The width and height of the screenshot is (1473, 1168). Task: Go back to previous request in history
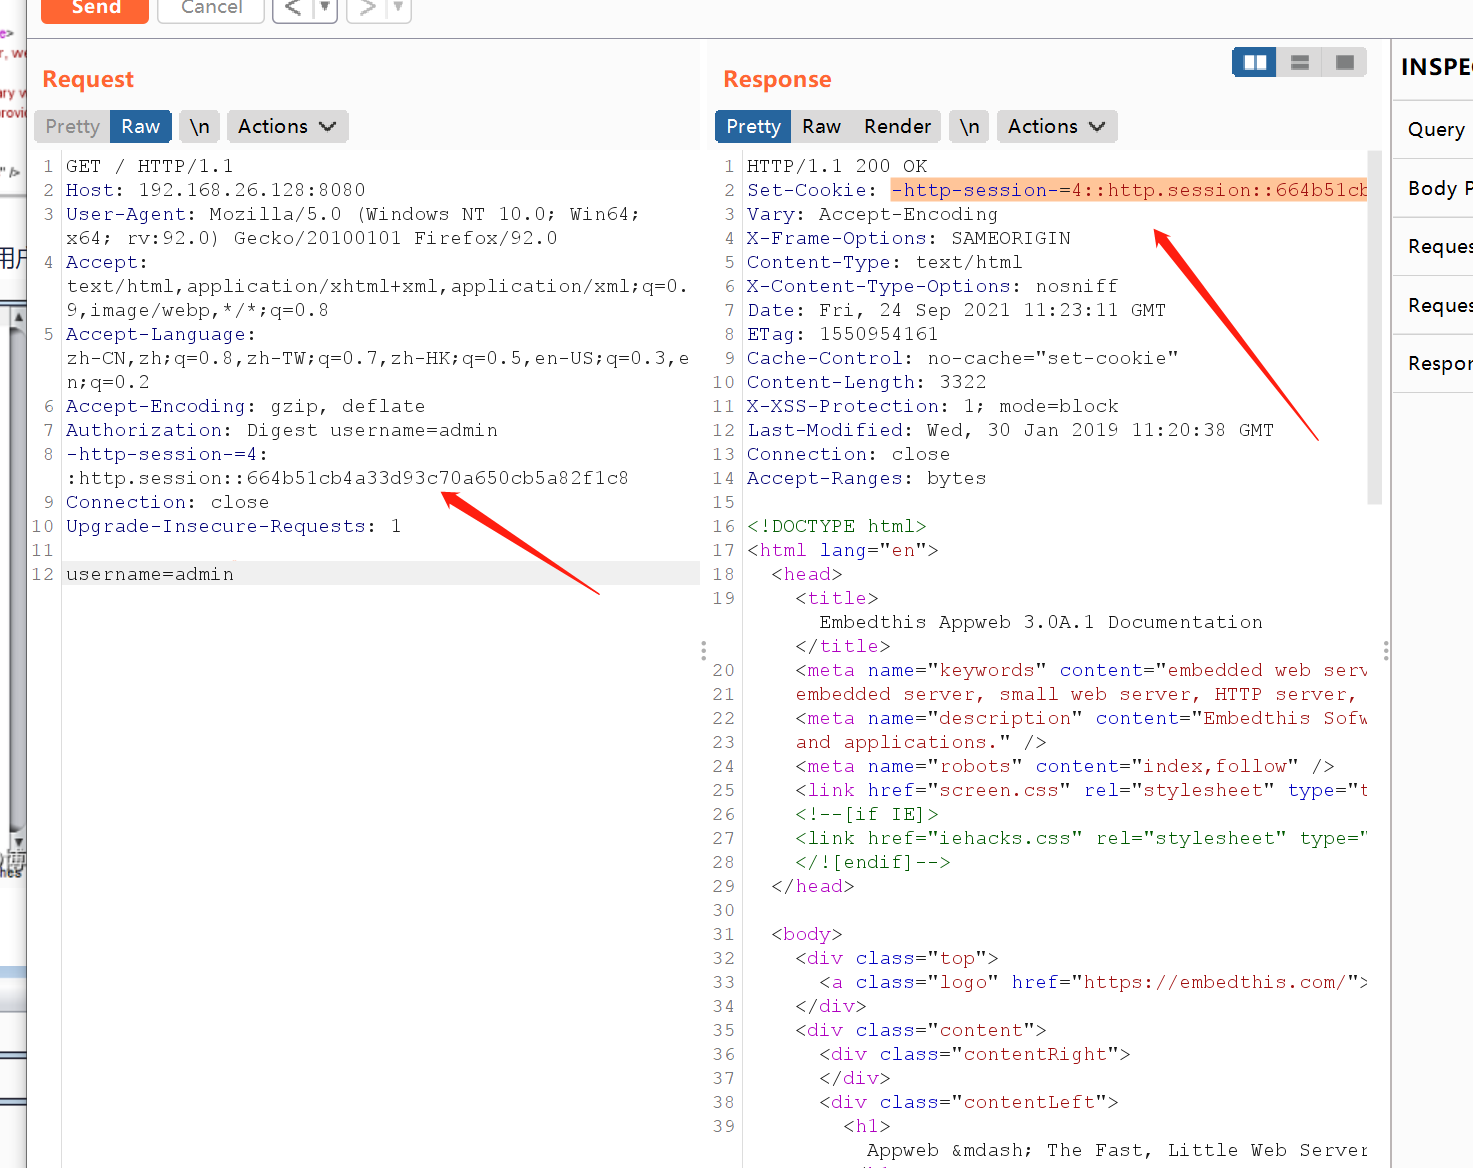tap(293, 8)
